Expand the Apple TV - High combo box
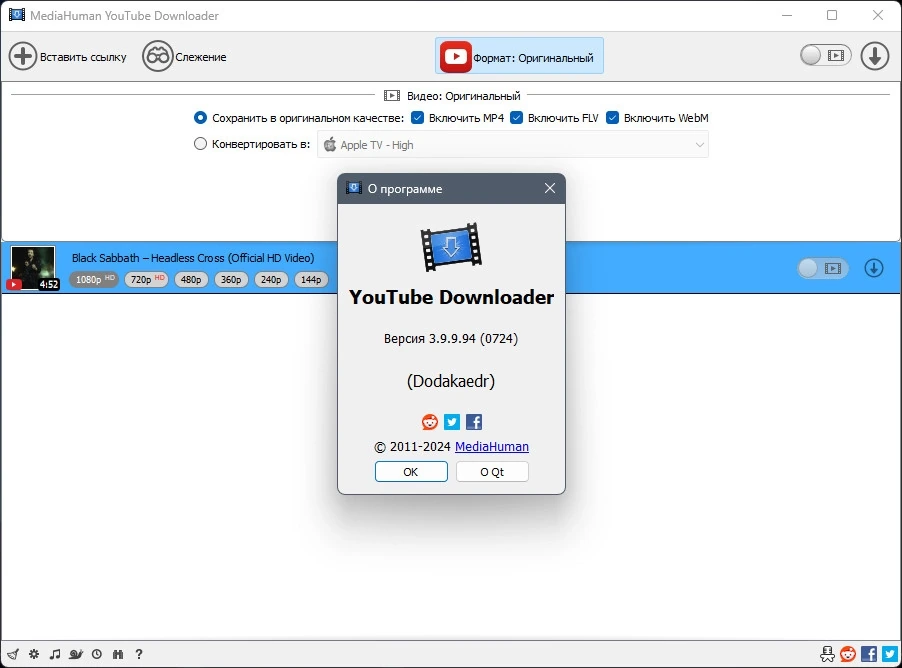The width and height of the screenshot is (902, 668). point(513,144)
